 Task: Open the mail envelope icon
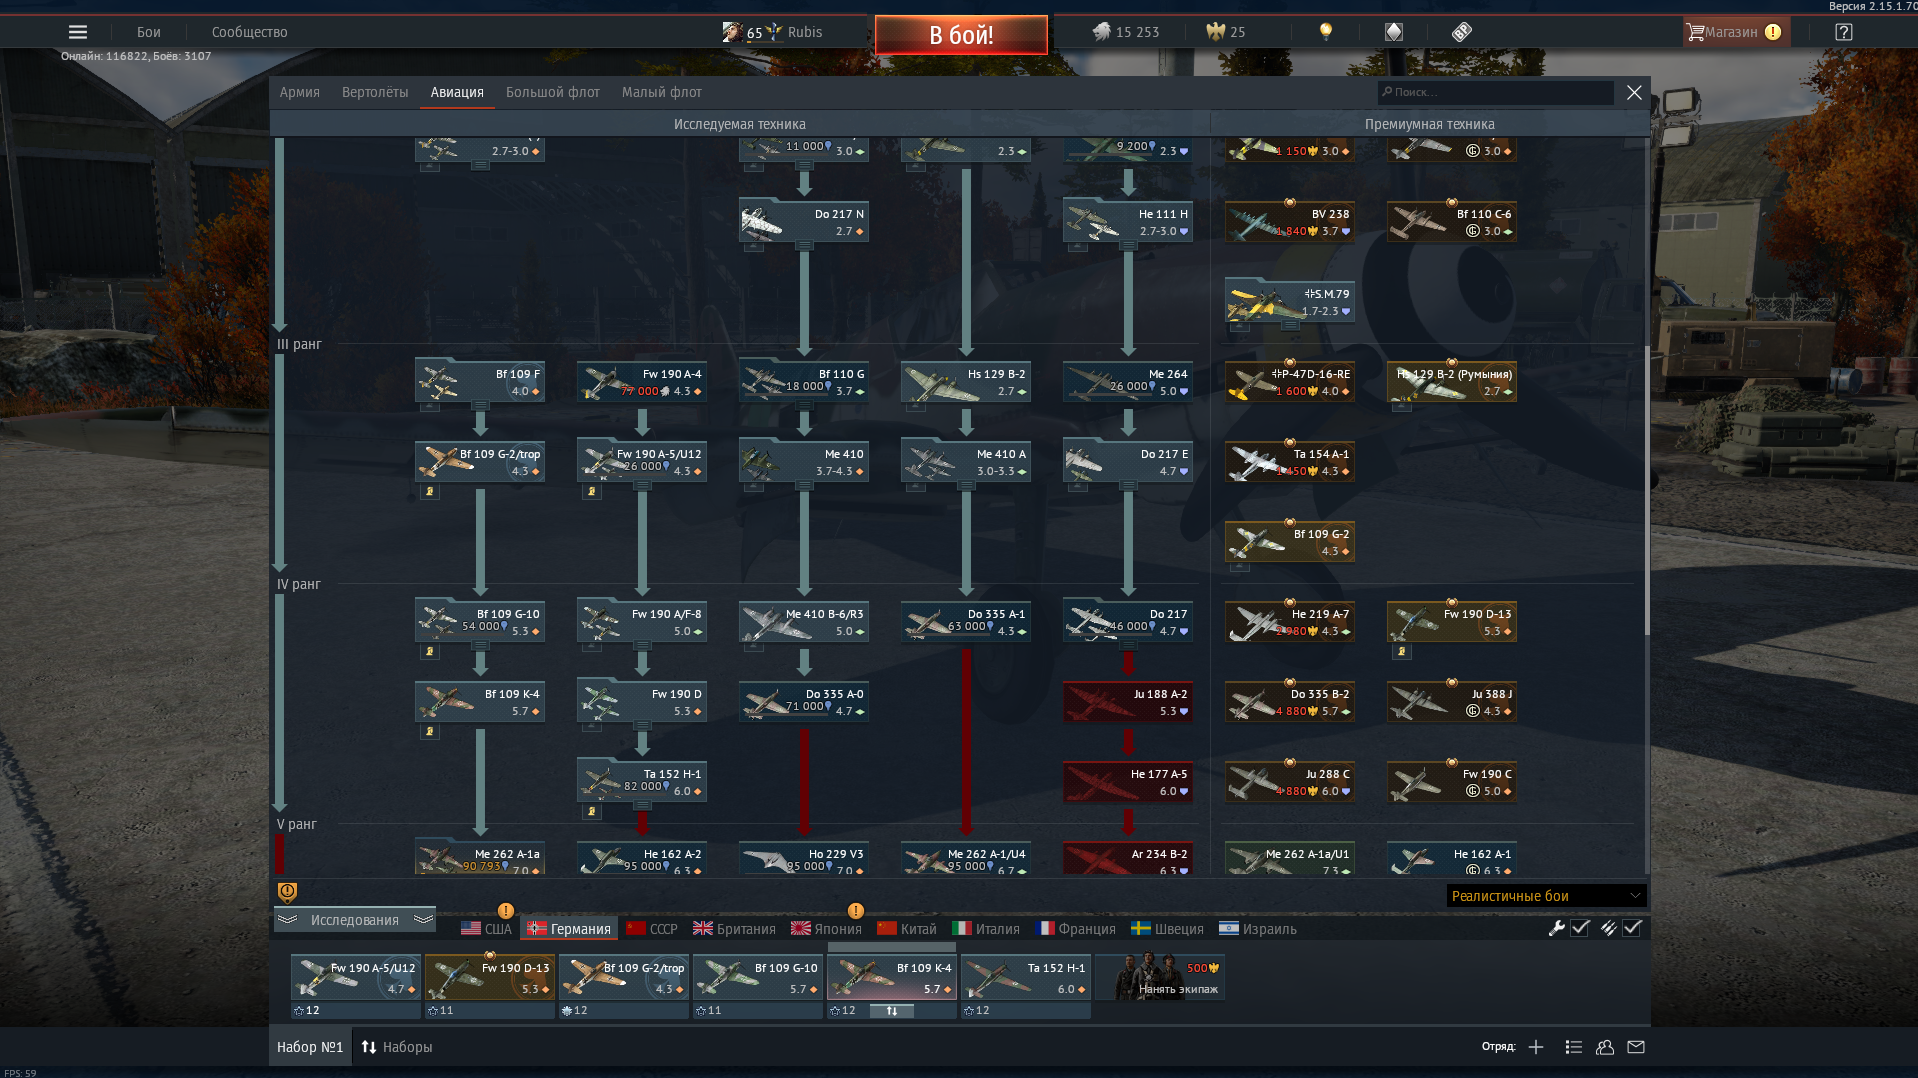click(1636, 1047)
